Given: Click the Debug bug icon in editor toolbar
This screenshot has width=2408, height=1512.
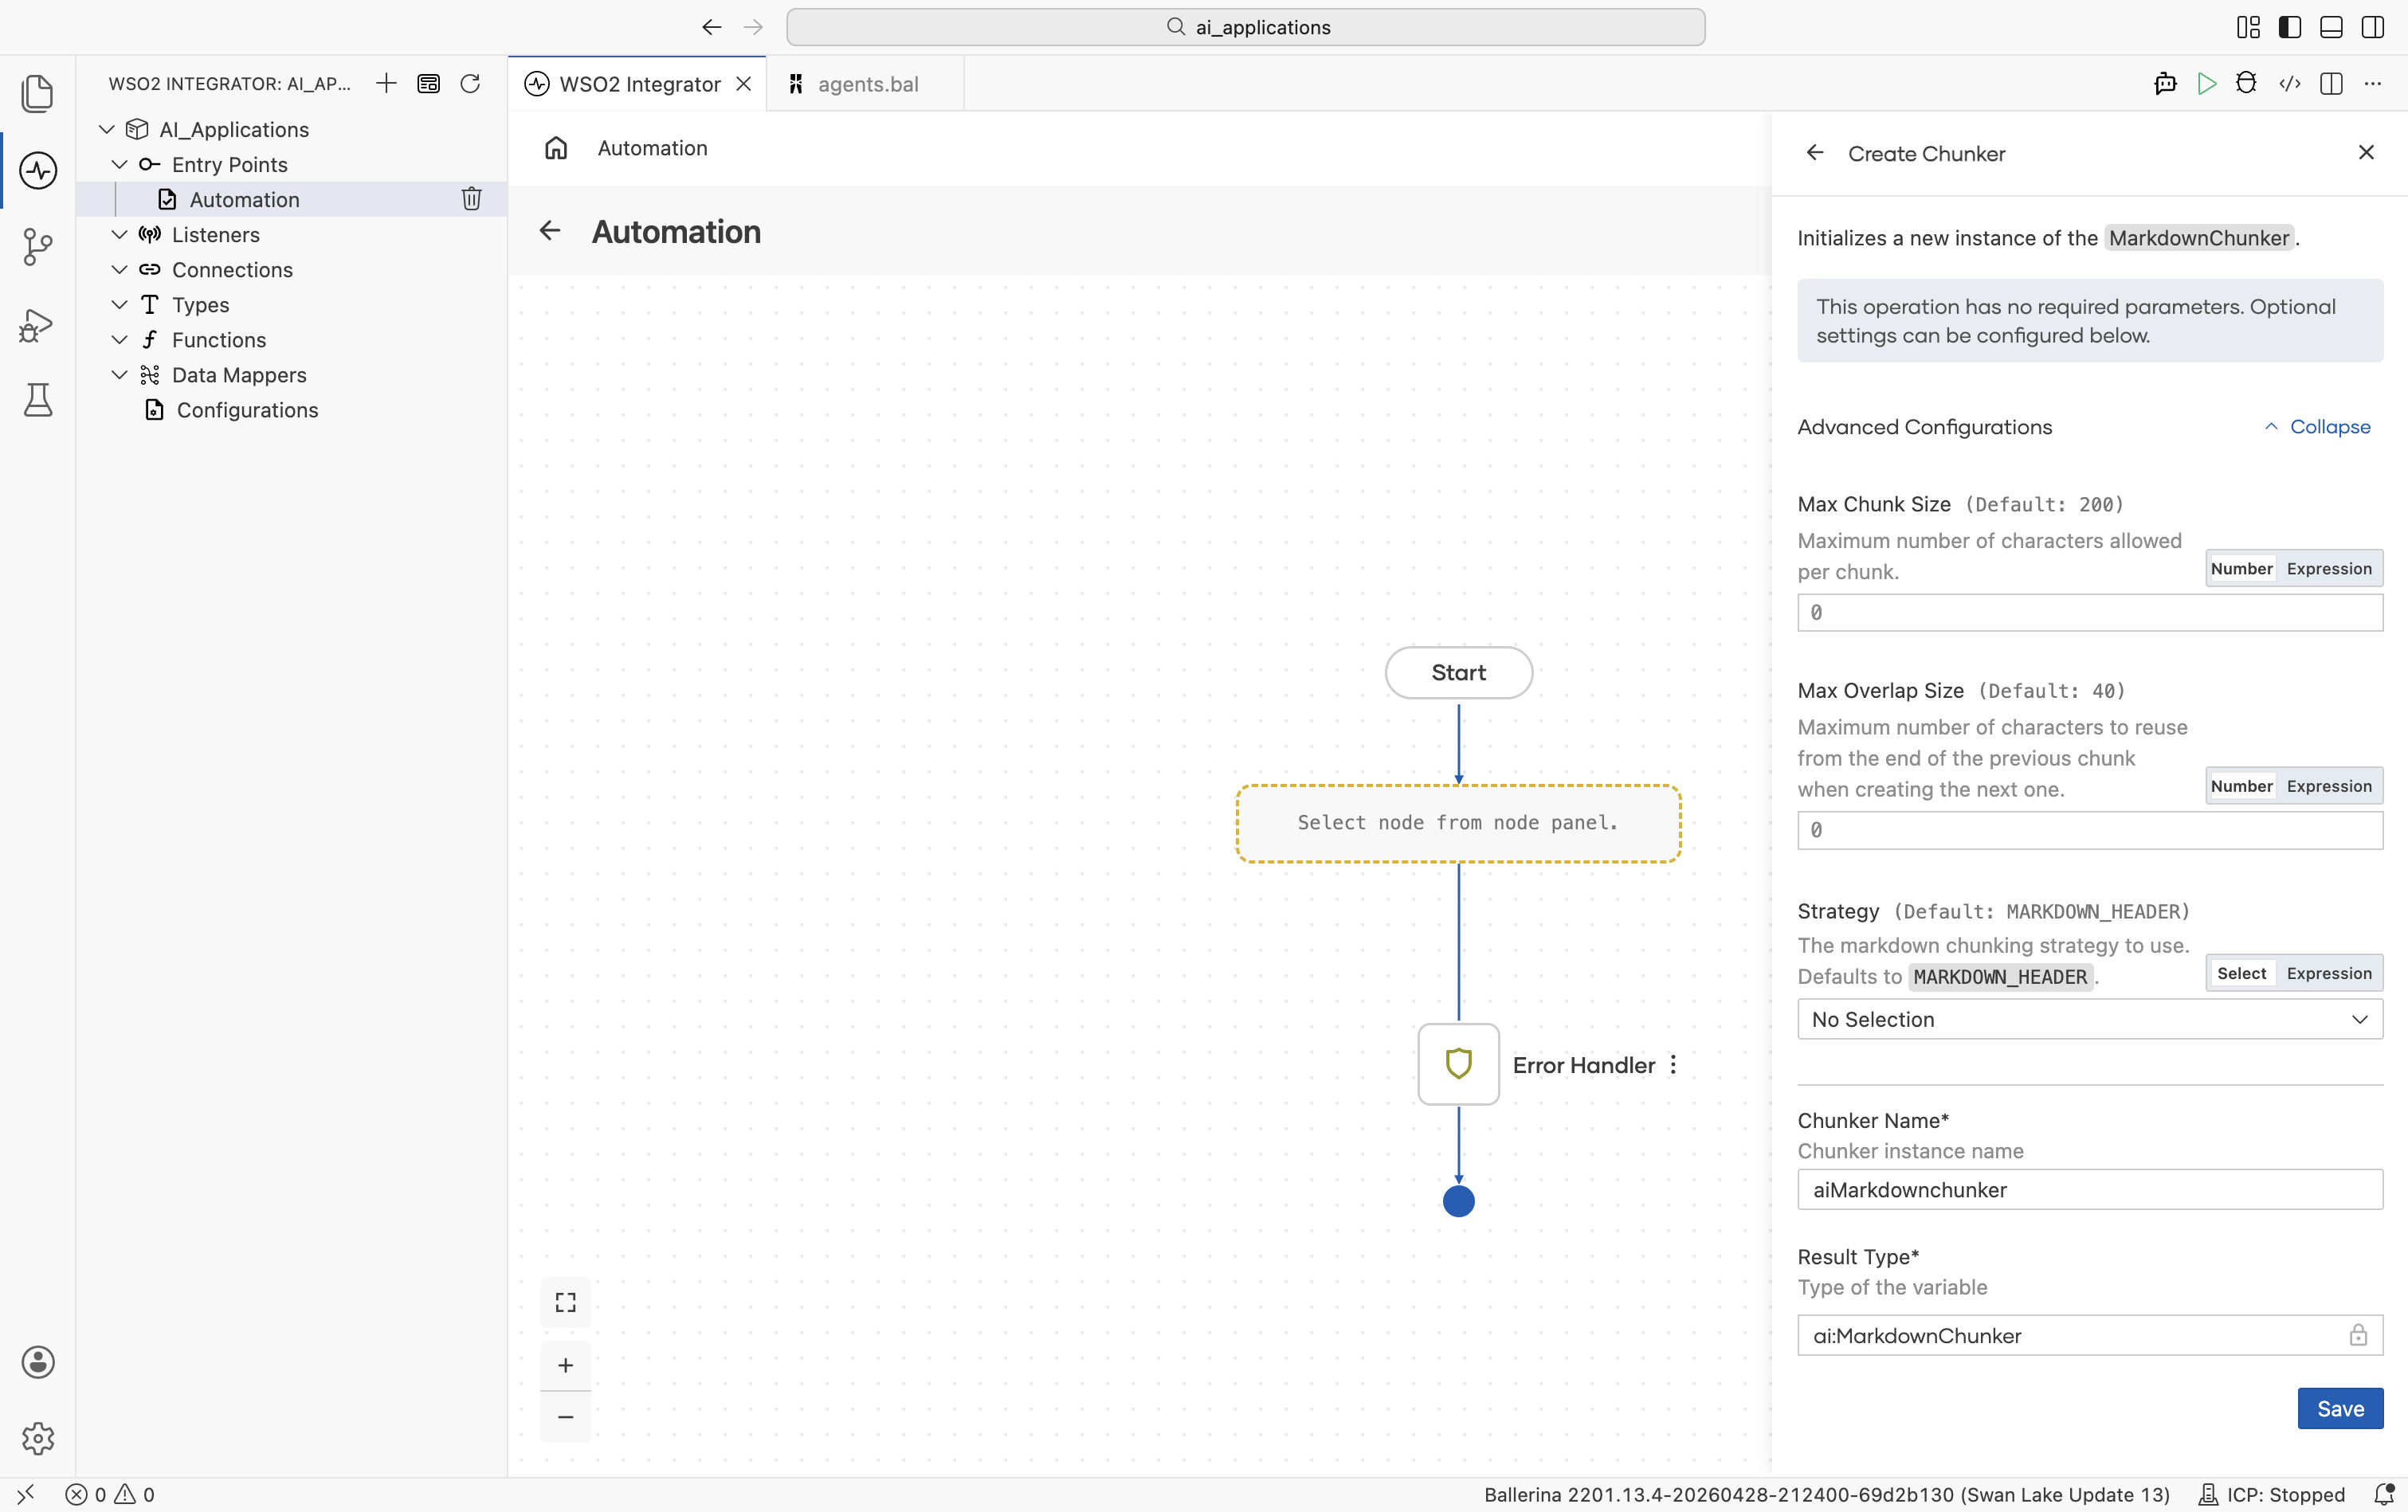Looking at the screenshot, I should (x=2246, y=84).
